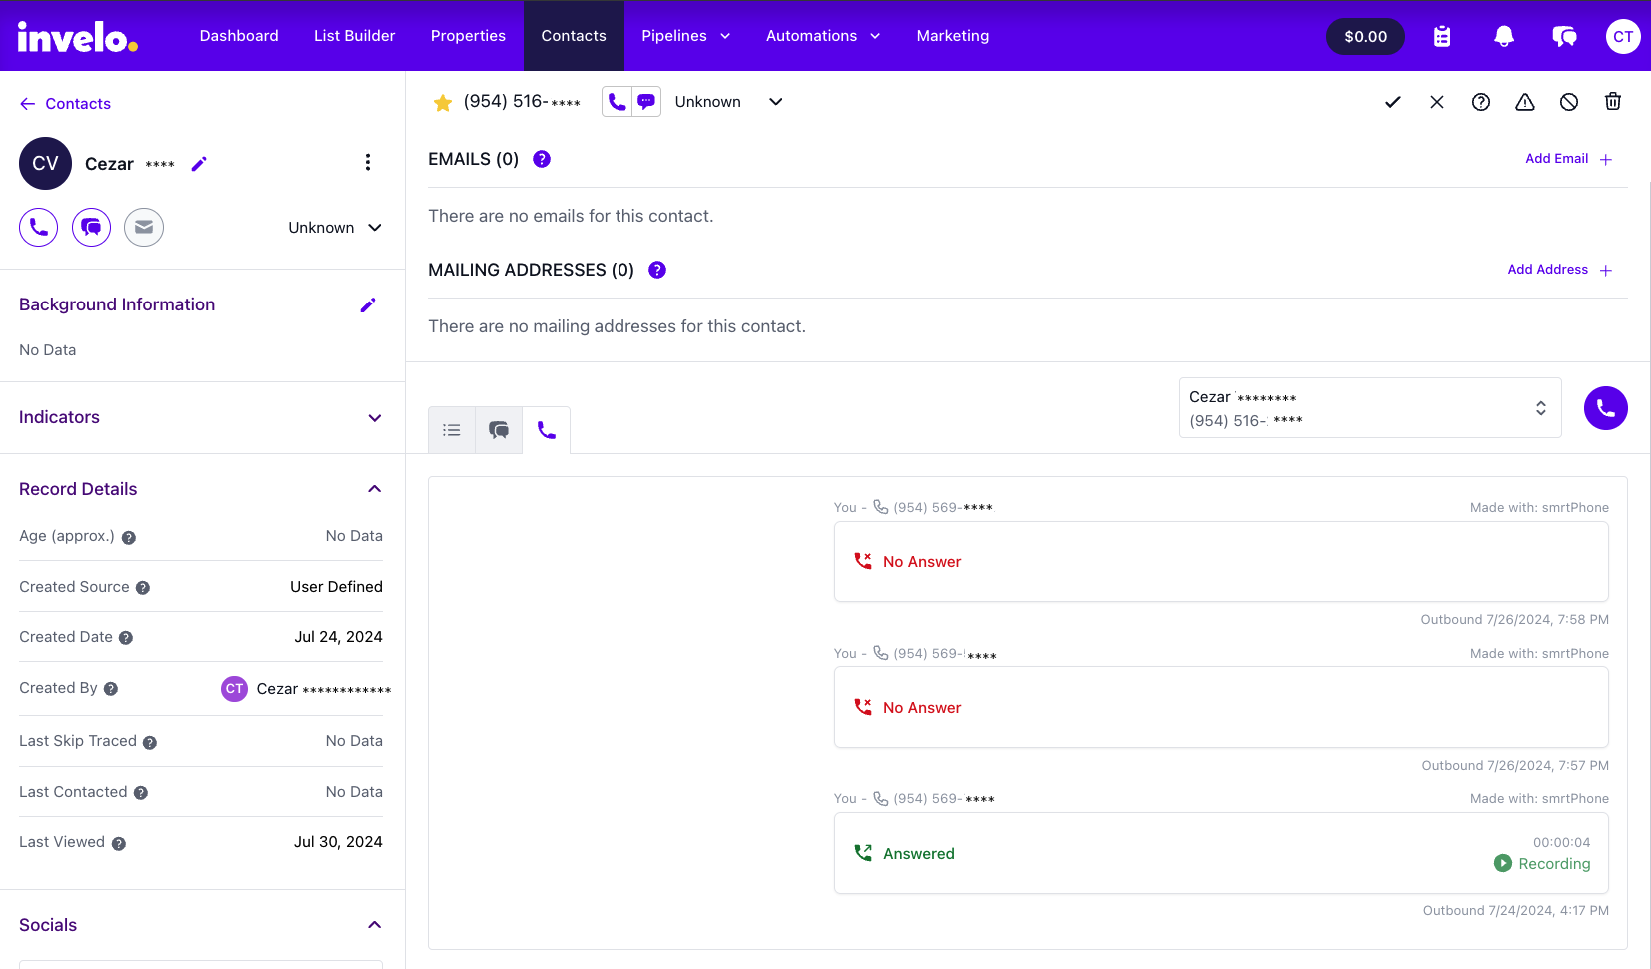Click the notifications bell icon
Screen dimensions: 1651x969
click(x=1503, y=37)
